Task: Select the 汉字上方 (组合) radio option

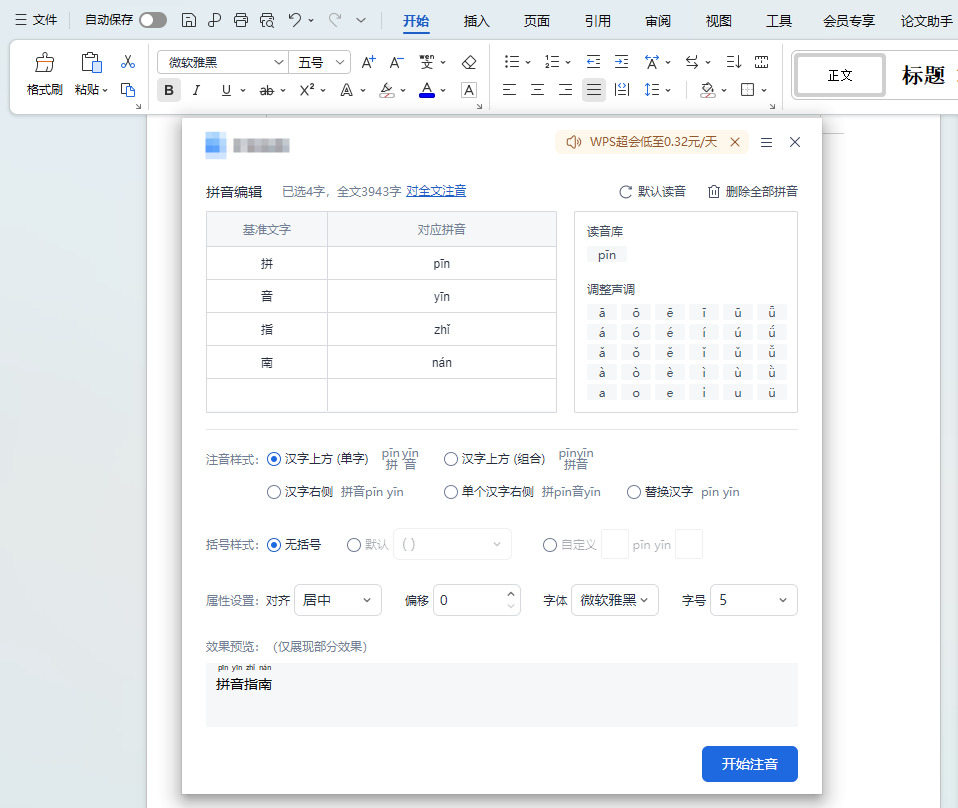Action: (451, 459)
